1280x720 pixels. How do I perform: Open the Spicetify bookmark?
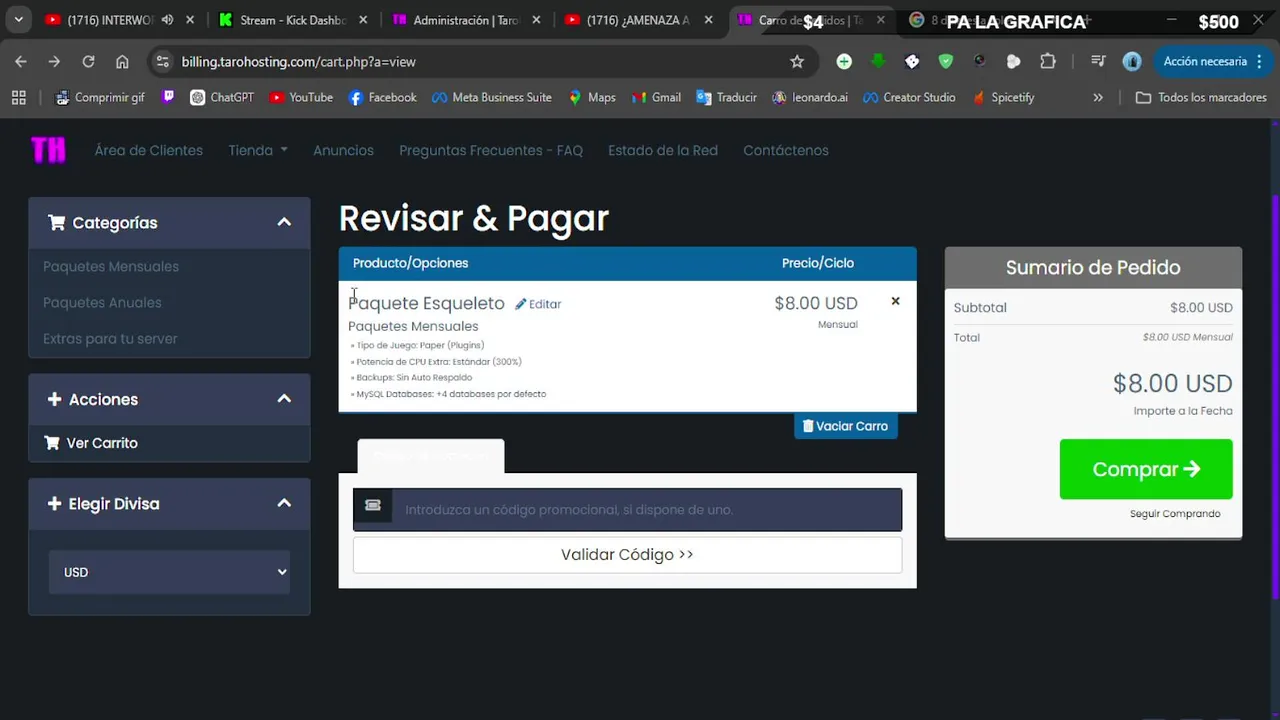coord(1002,97)
